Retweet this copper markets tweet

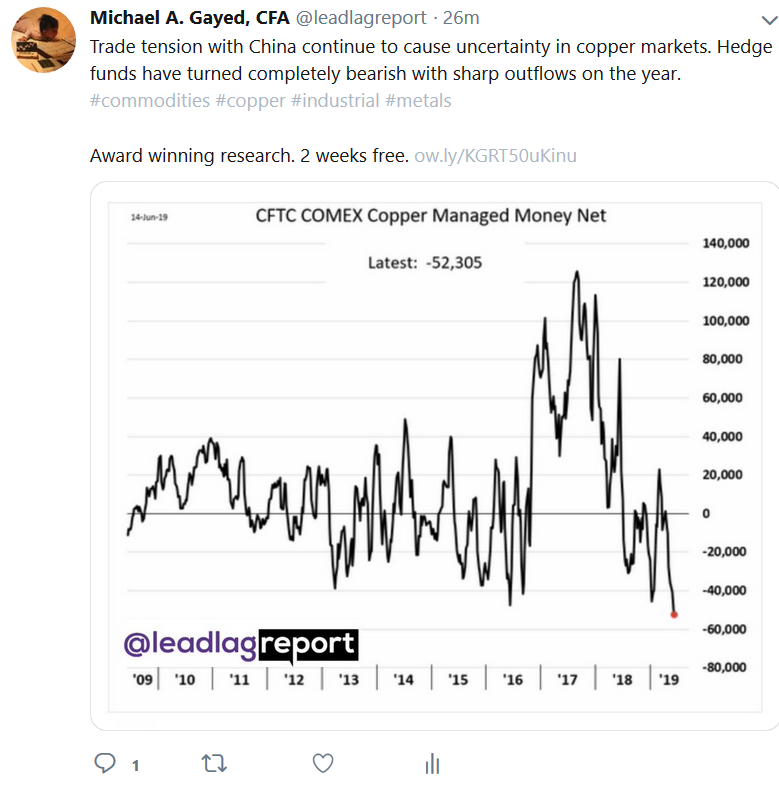pos(213,764)
